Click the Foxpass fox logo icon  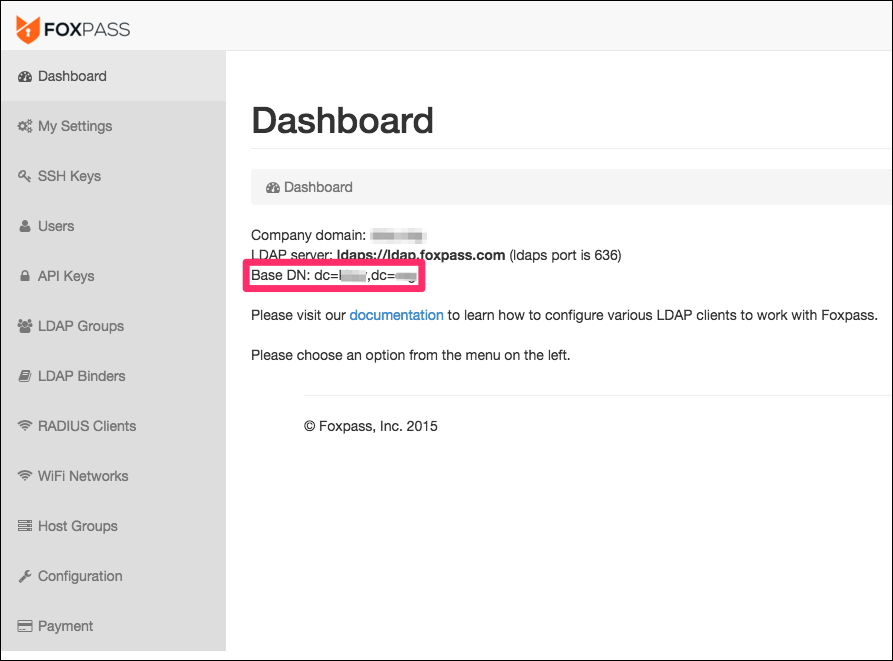pyautogui.click(x=27, y=30)
